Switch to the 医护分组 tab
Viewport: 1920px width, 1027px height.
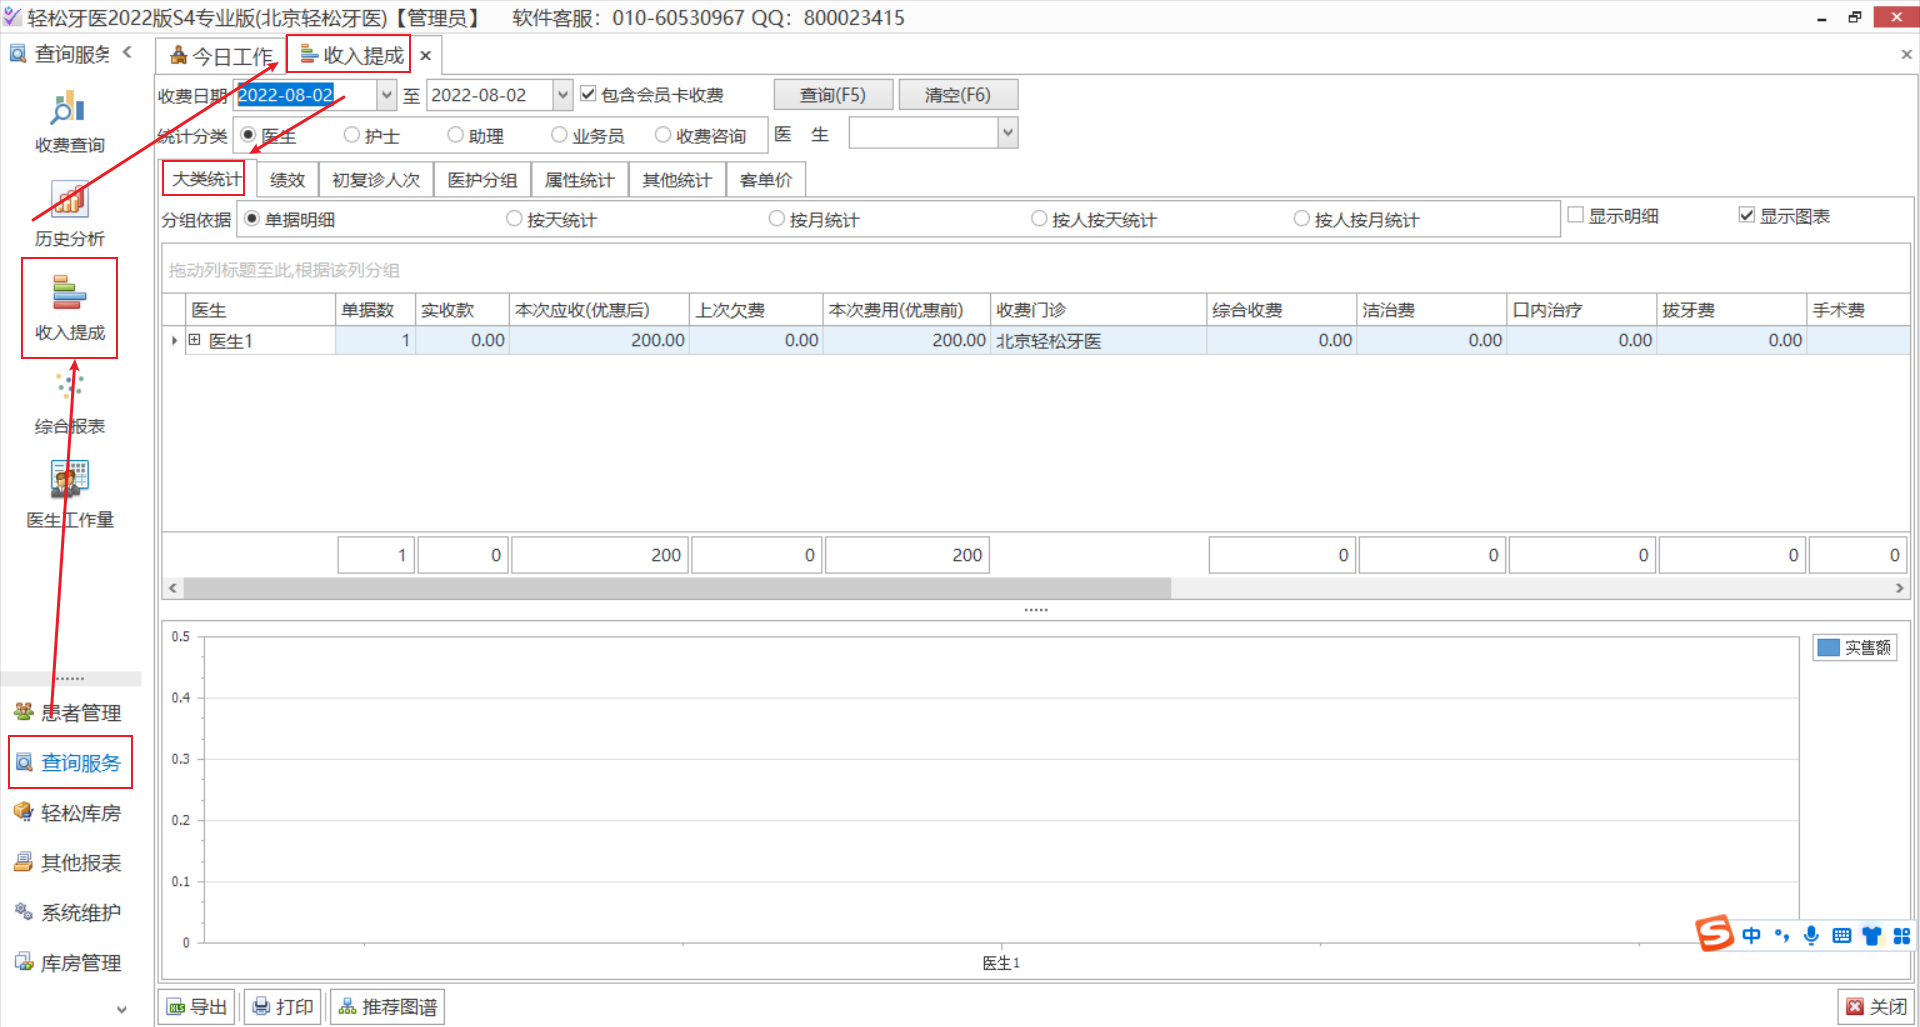tap(482, 180)
